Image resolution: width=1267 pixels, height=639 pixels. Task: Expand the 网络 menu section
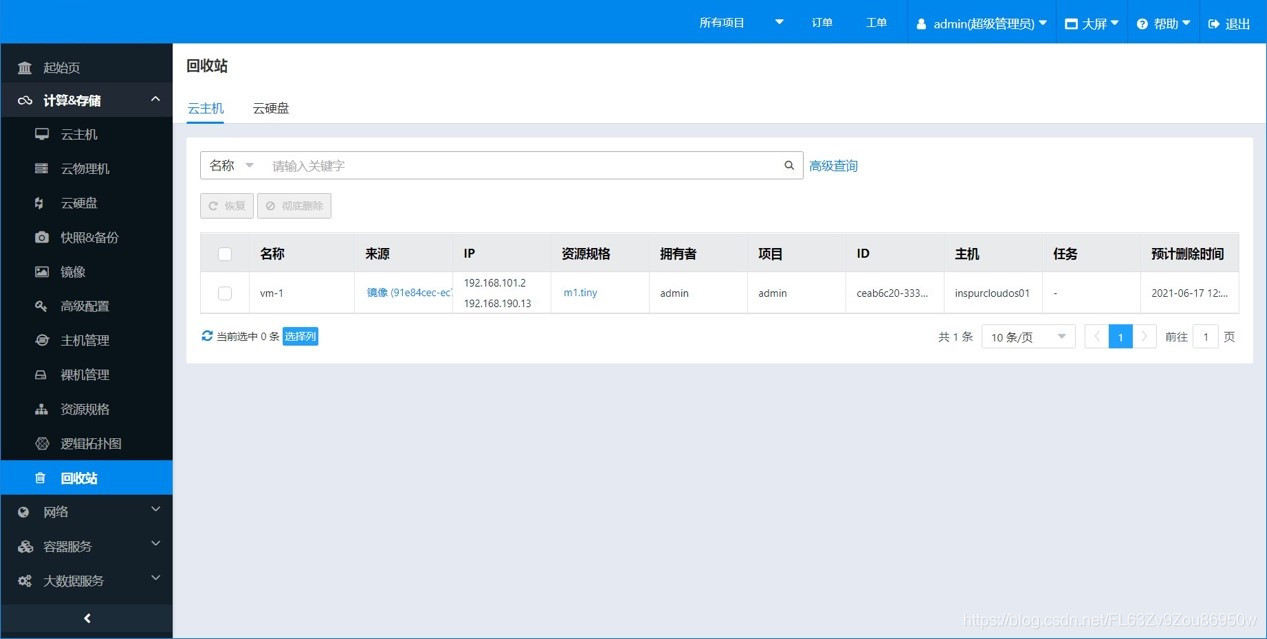click(155, 510)
